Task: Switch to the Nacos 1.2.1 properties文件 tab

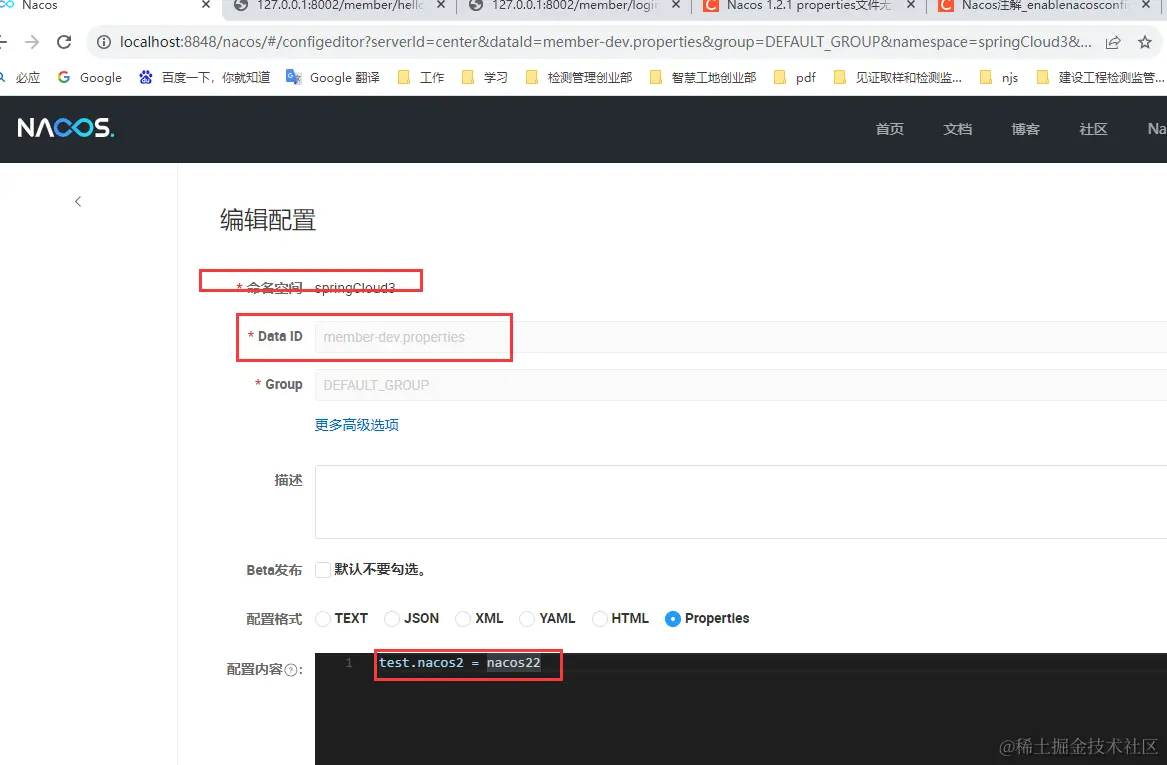Action: [809, 6]
